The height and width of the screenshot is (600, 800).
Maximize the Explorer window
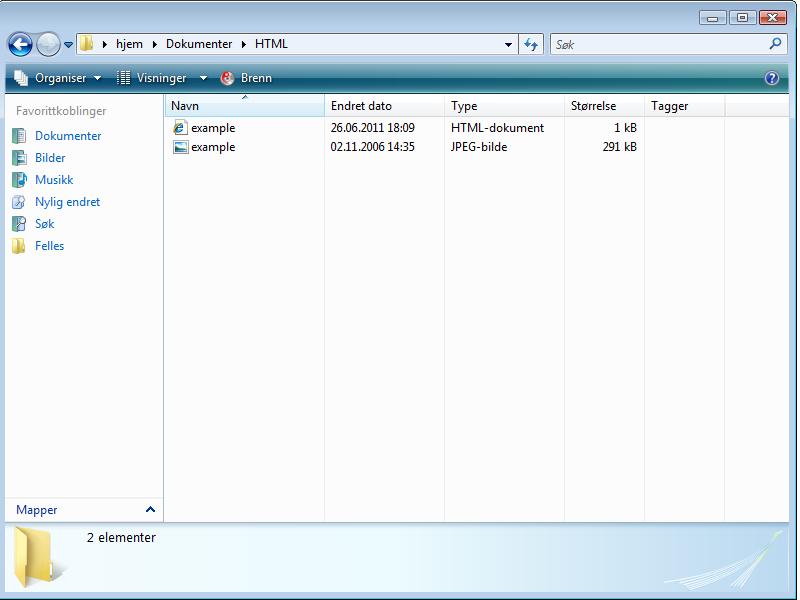coord(742,18)
